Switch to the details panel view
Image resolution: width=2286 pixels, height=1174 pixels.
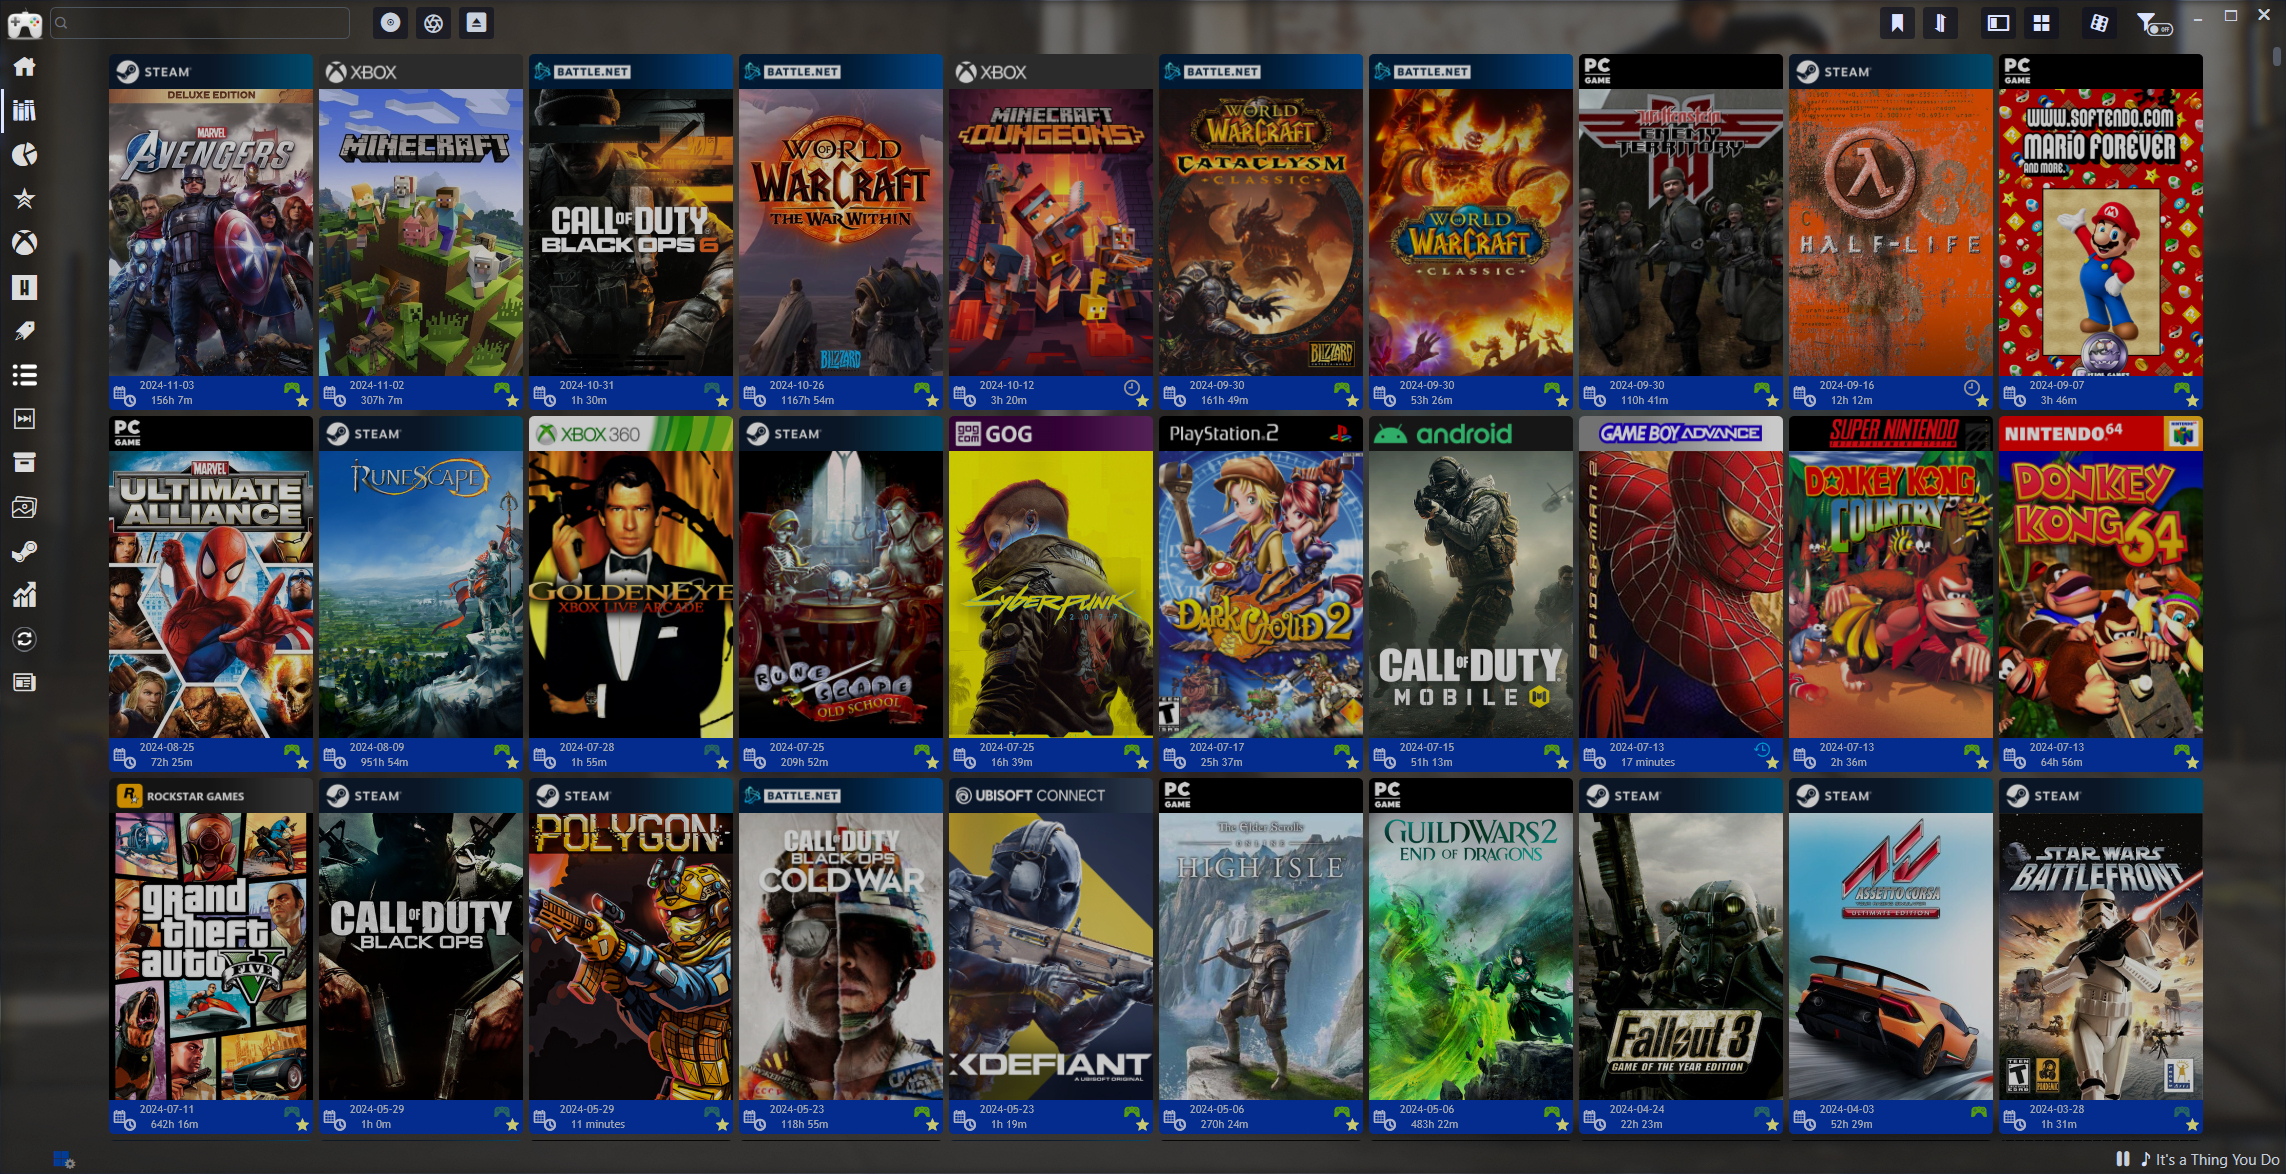pyautogui.click(x=1998, y=23)
